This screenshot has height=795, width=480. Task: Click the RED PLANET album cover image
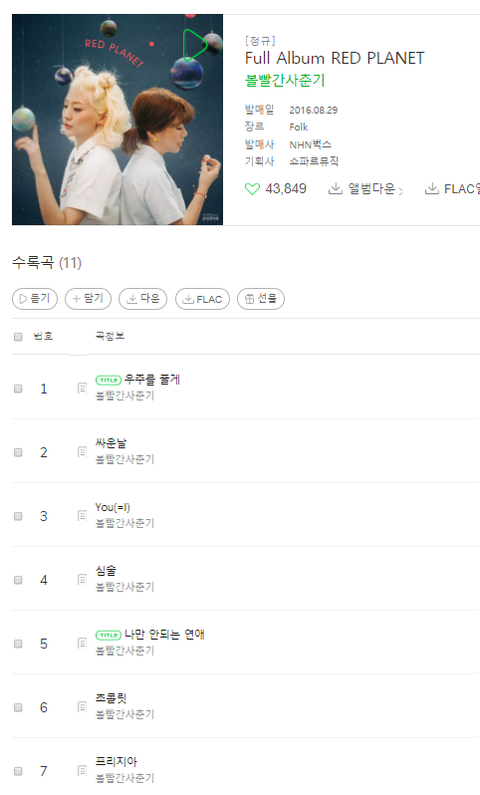tap(118, 120)
